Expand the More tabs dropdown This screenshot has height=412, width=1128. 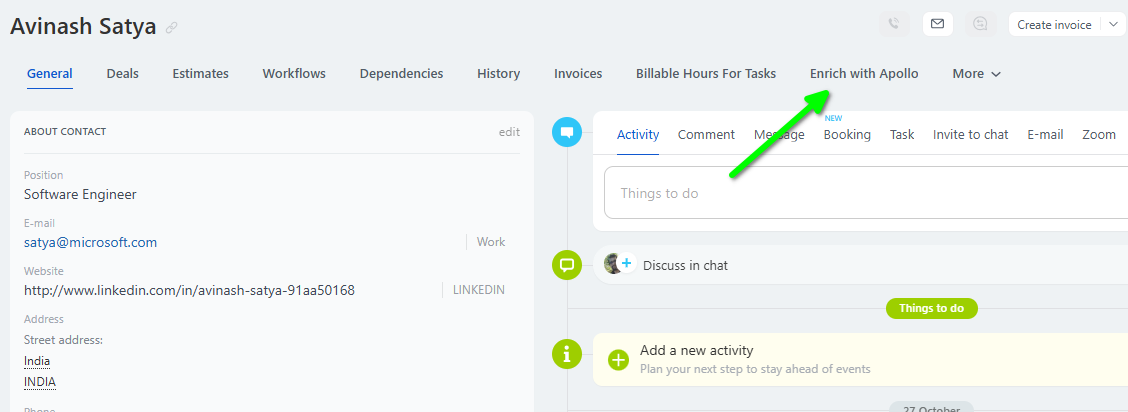click(976, 74)
